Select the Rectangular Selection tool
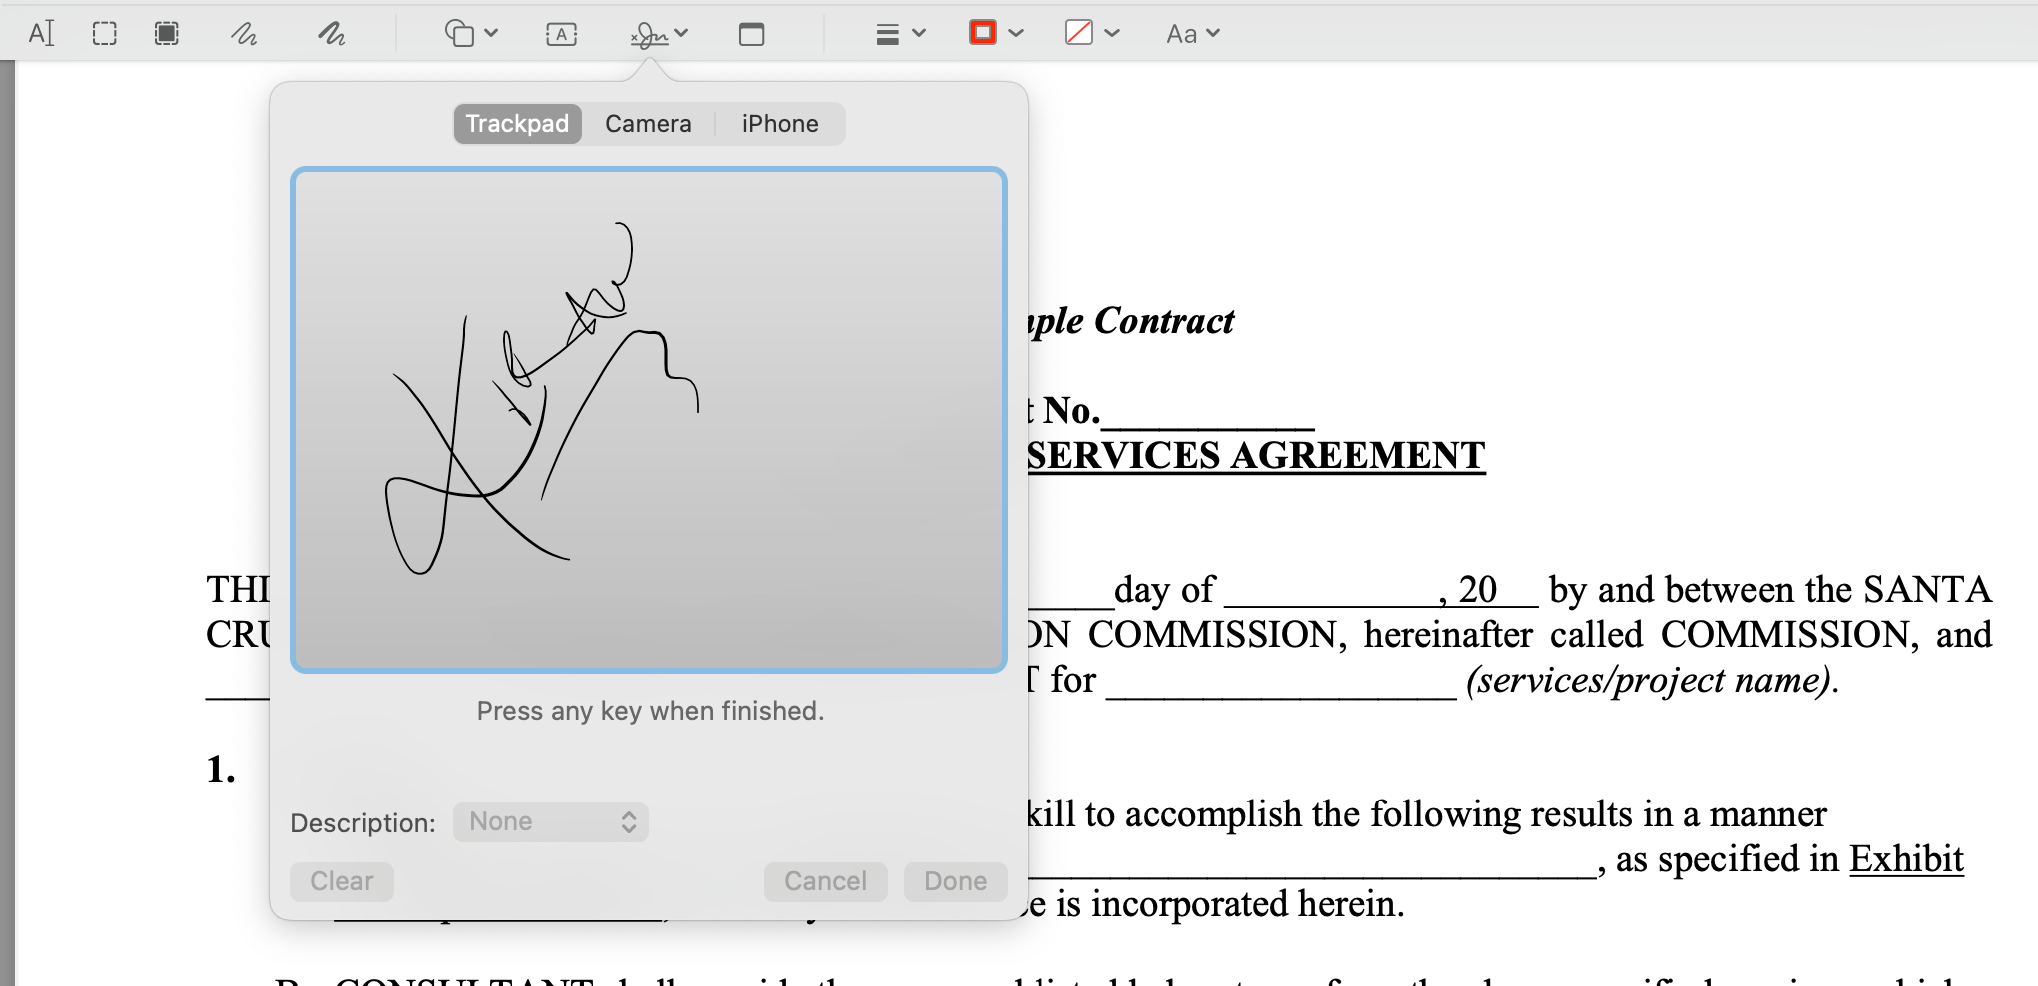This screenshot has height=986, width=2038. point(104,33)
